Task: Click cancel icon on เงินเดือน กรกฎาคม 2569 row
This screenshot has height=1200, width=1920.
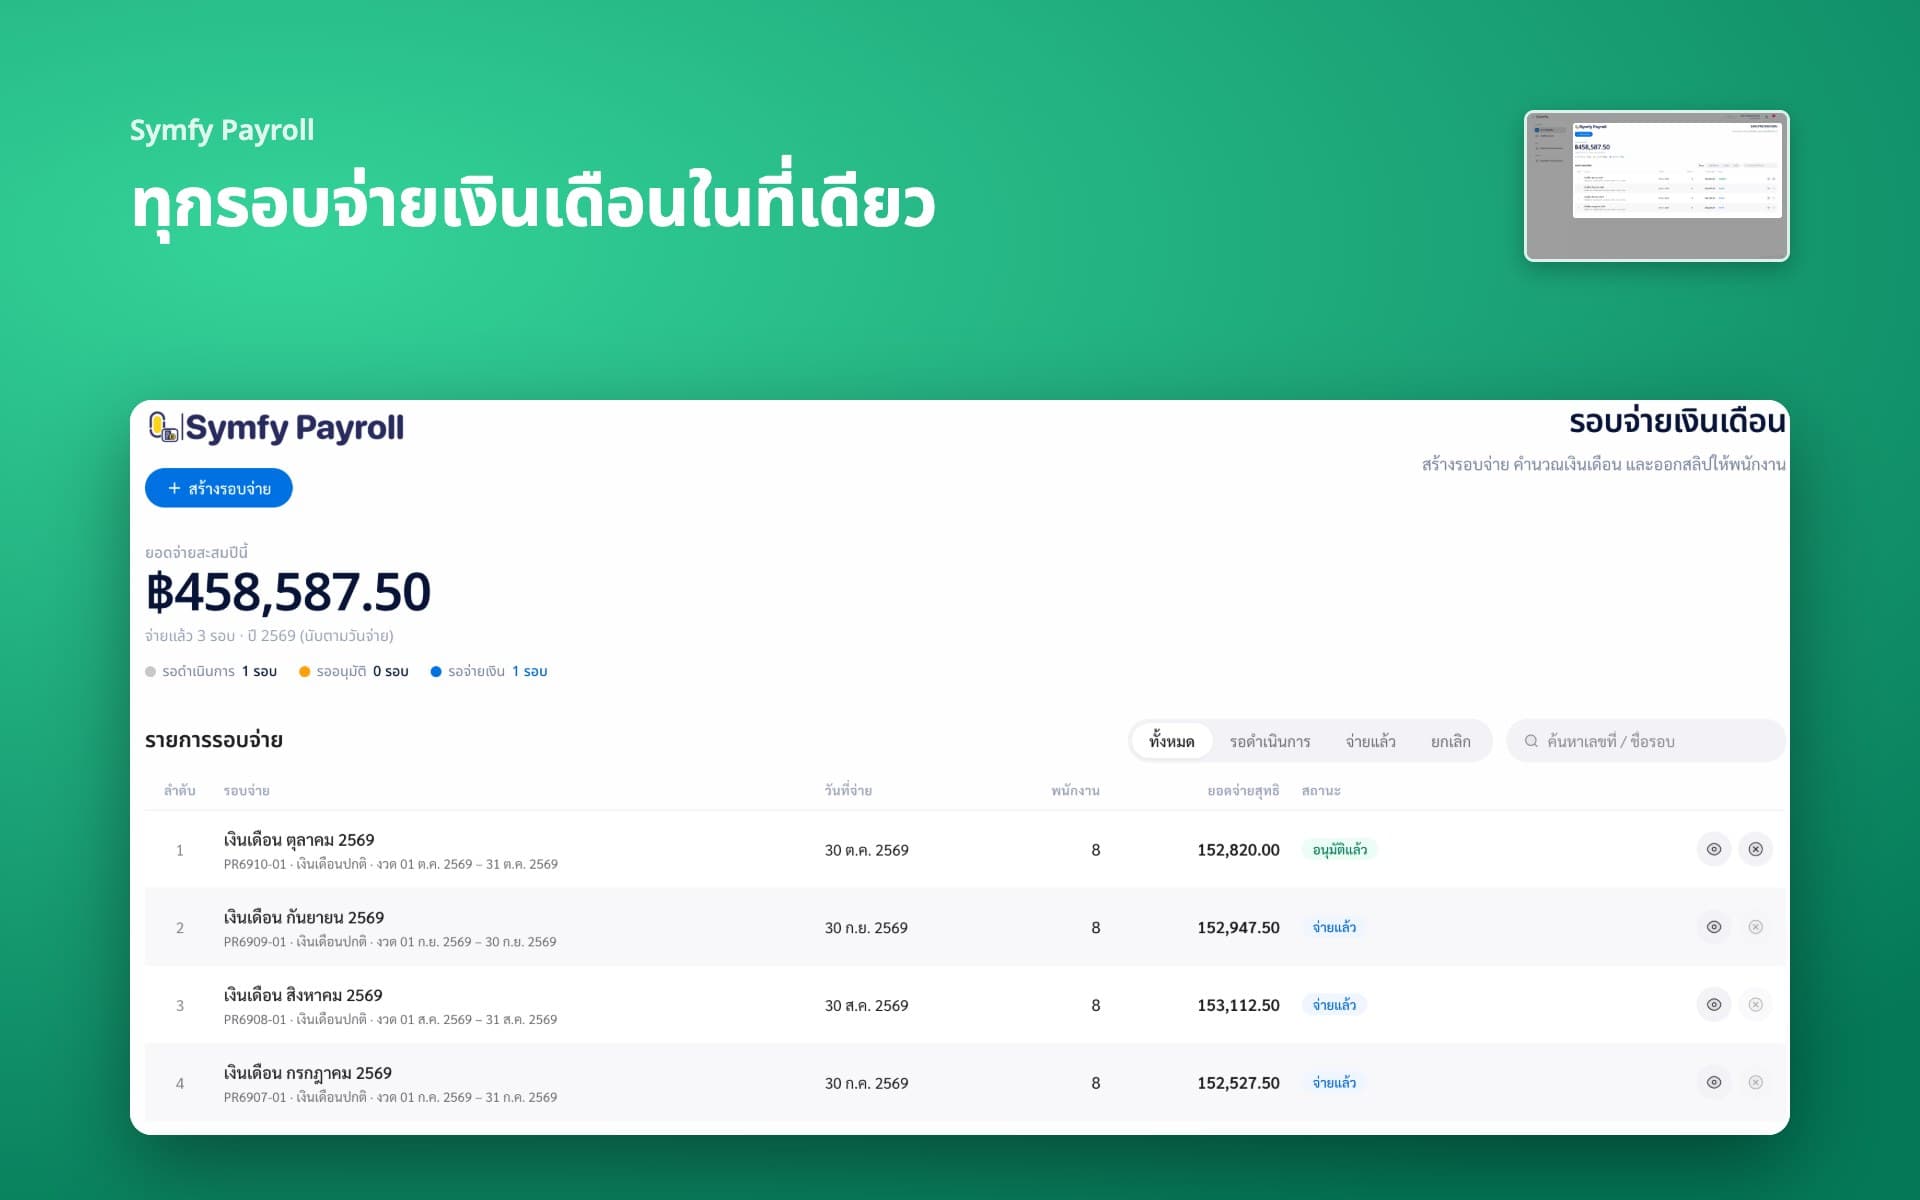Action: coord(1755,1082)
